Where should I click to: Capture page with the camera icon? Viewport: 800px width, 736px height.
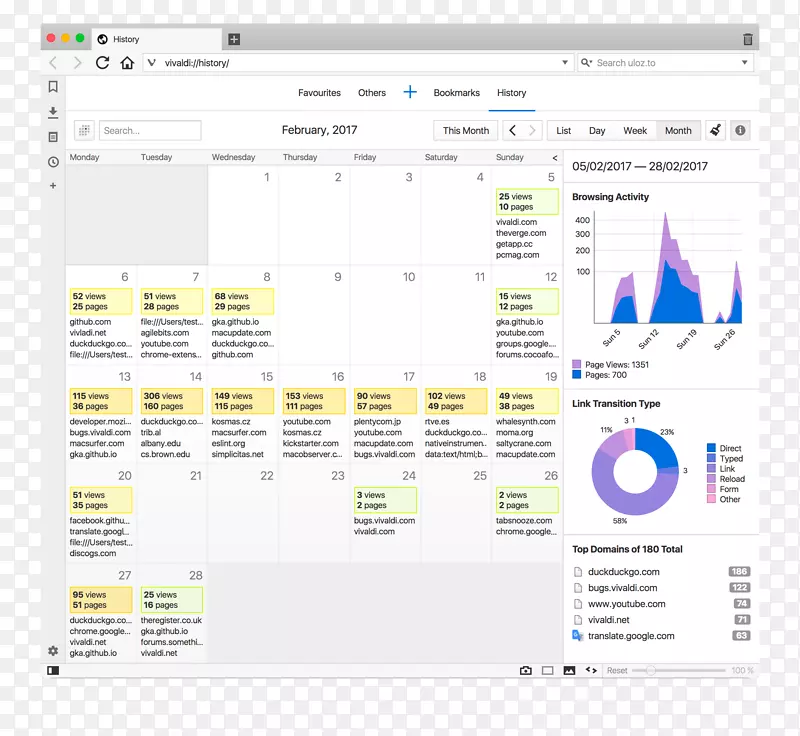pos(526,670)
